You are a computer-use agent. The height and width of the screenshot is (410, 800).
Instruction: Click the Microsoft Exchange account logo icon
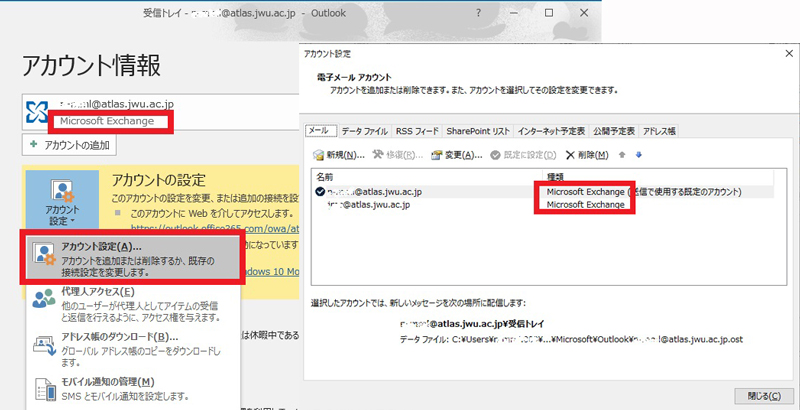38,111
